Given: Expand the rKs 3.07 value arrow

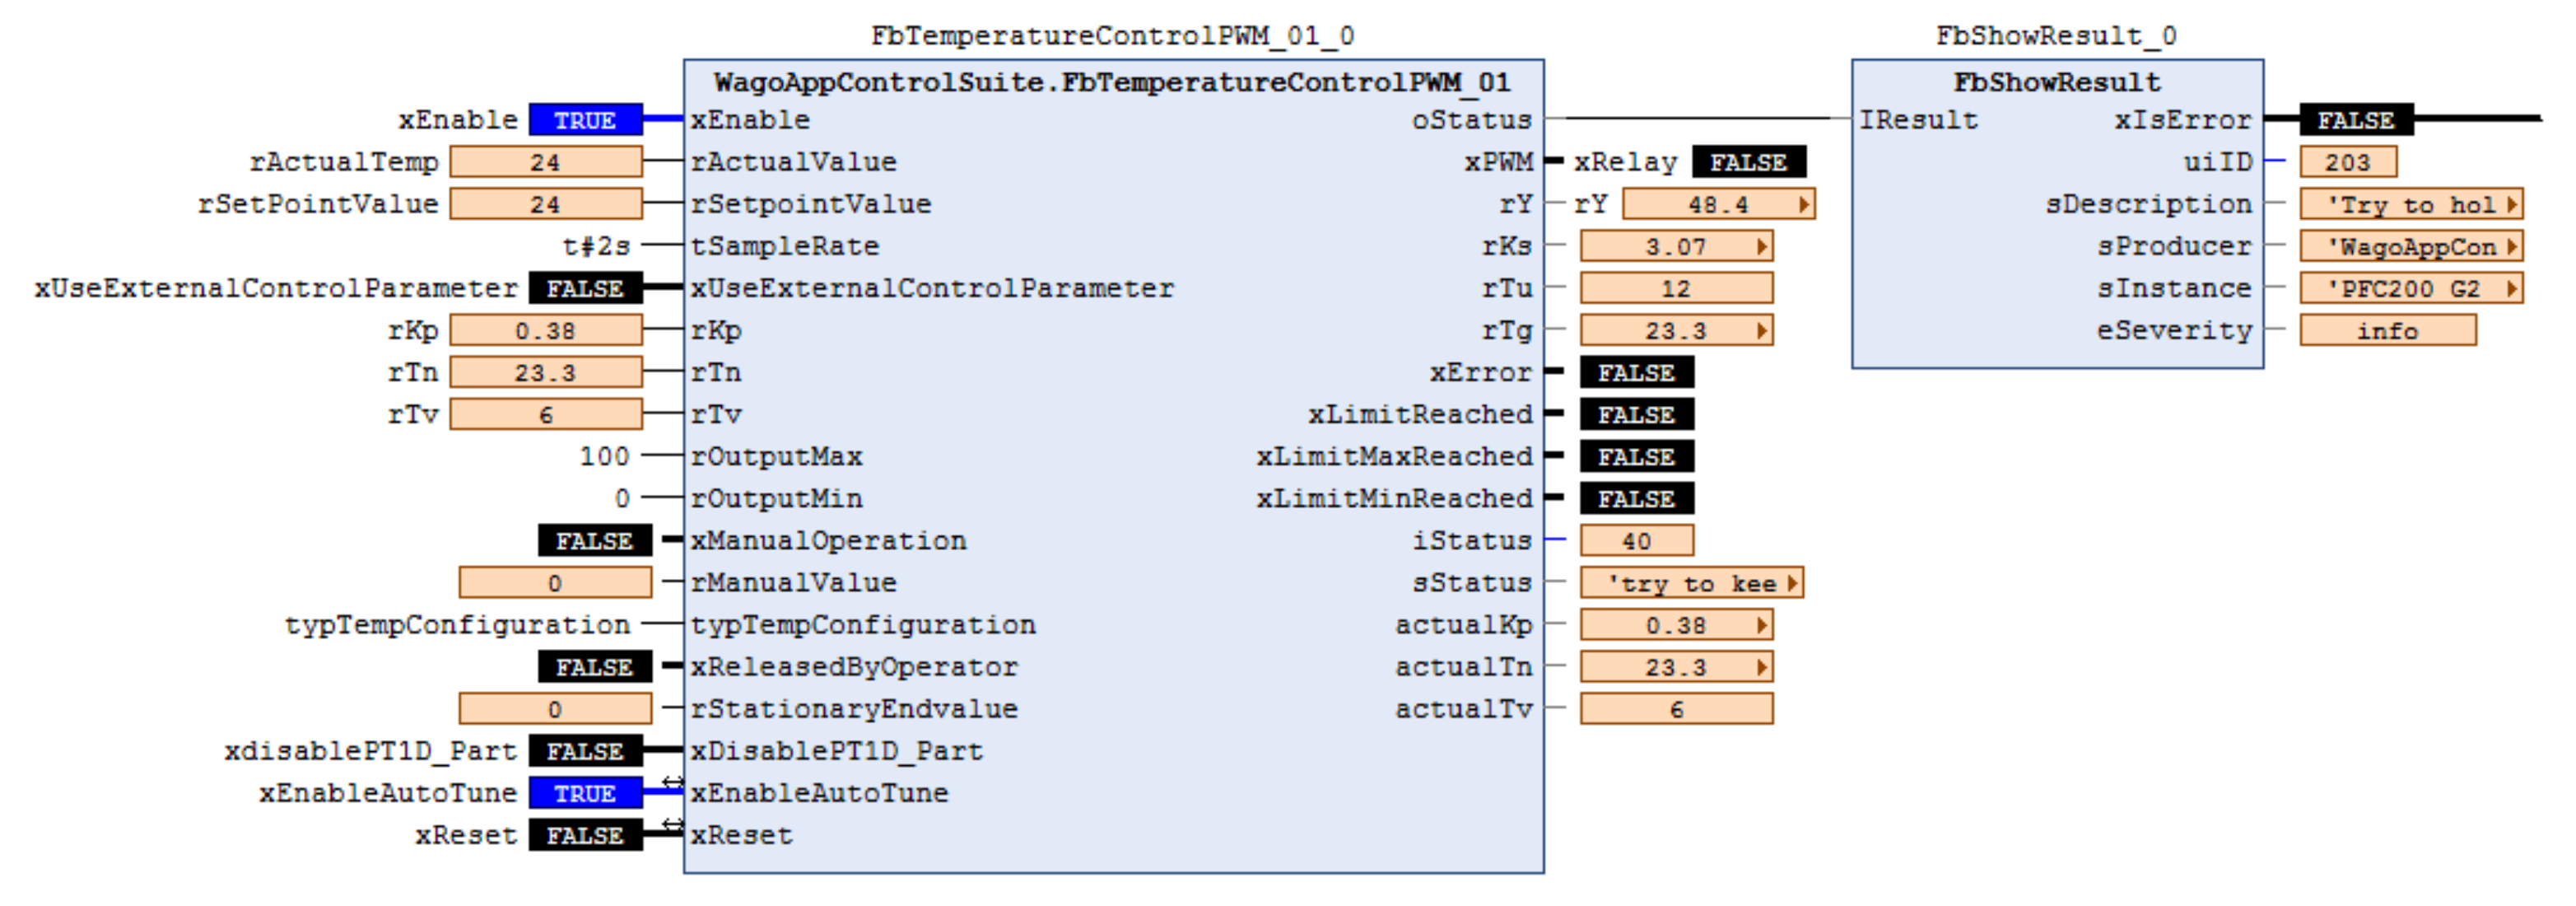Looking at the screenshot, I should point(1761,246).
